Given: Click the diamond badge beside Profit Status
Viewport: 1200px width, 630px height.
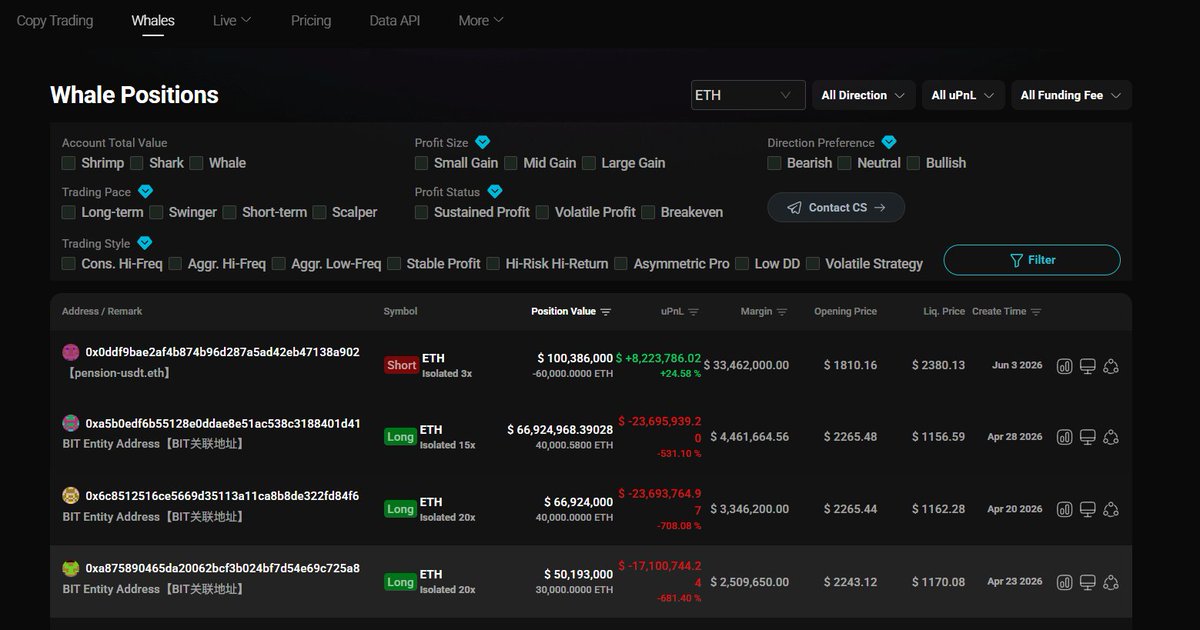Looking at the screenshot, I should 495,191.
